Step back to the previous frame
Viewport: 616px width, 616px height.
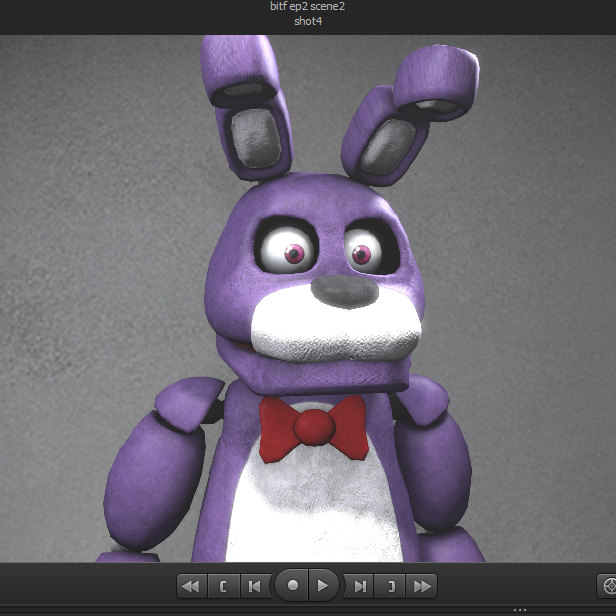pyautogui.click(x=254, y=586)
